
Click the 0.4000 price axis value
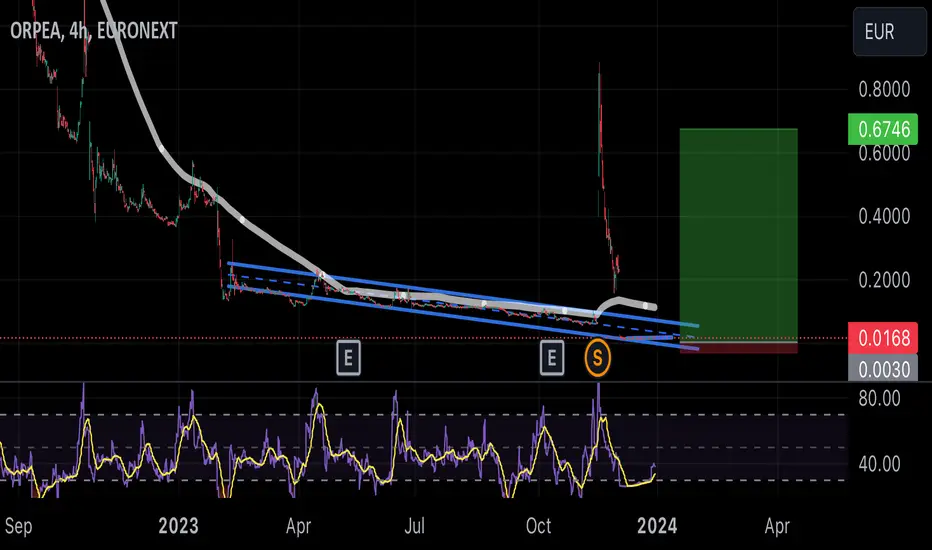point(884,216)
